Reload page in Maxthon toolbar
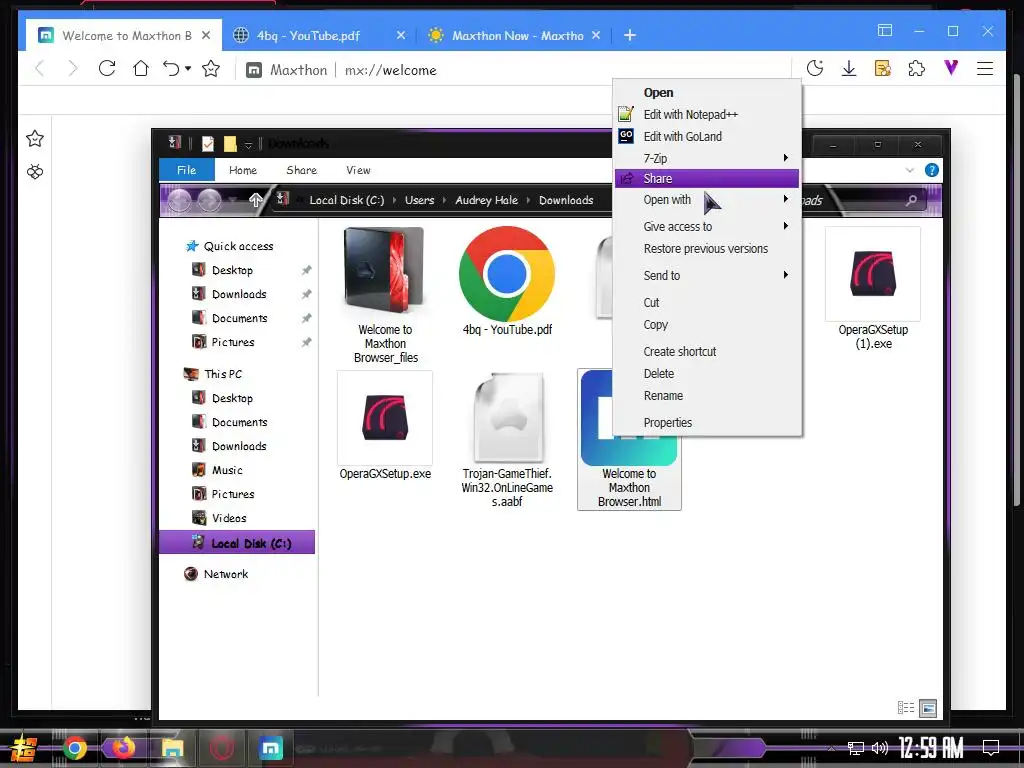 [x=106, y=69]
